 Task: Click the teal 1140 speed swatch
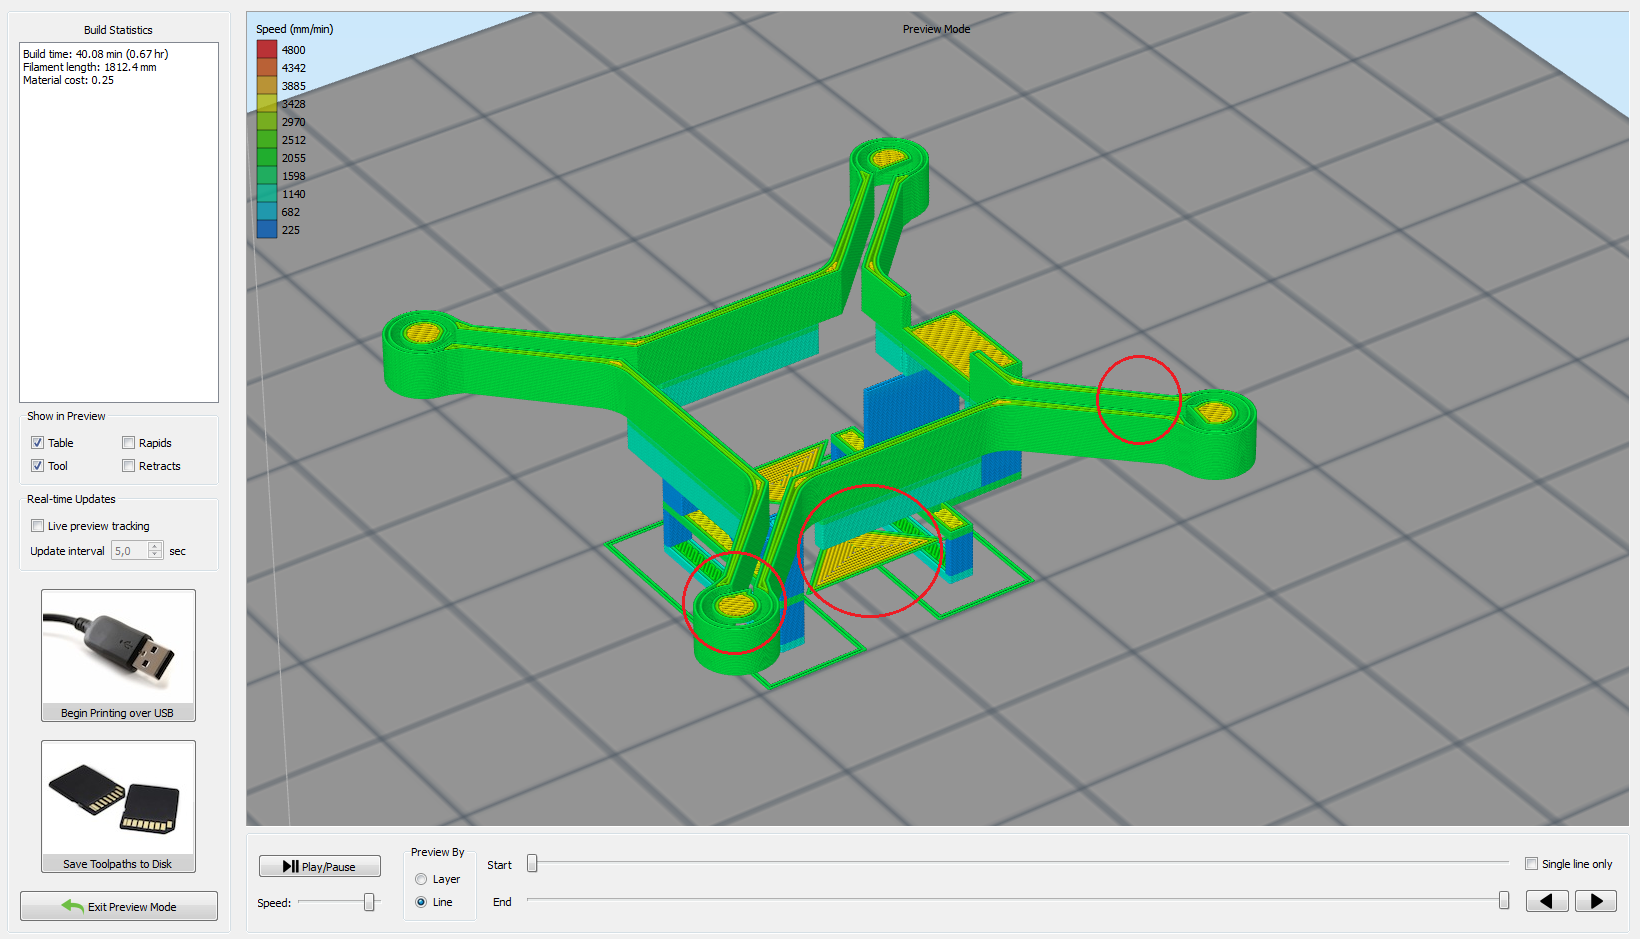tap(267, 193)
